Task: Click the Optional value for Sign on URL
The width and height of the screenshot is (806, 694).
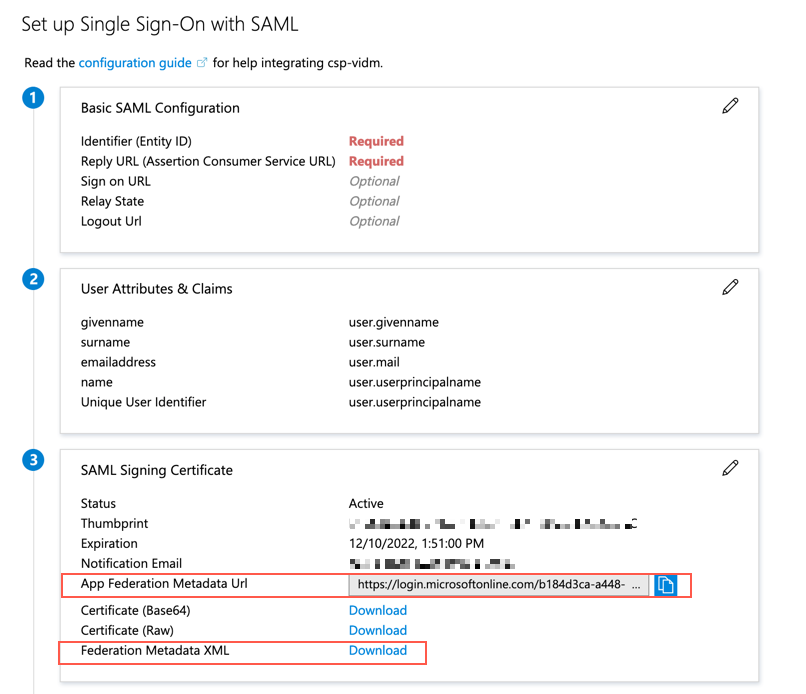Action: (374, 181)
